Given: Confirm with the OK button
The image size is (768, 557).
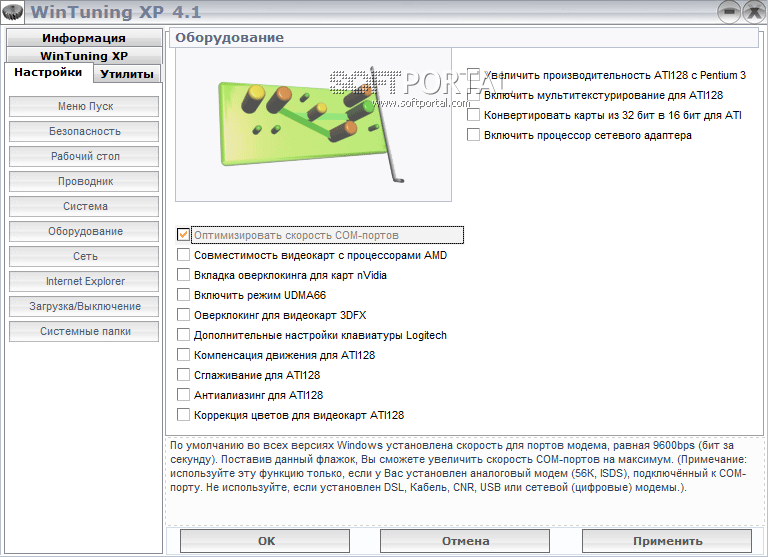Looking at the screenshot, I should tap(265, 541).
